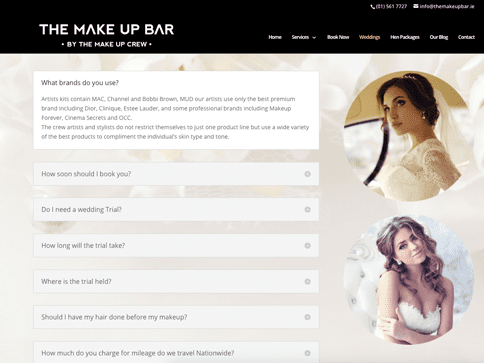Click the Book Now link
Screen dimensions: 484x363
(338, 37)
